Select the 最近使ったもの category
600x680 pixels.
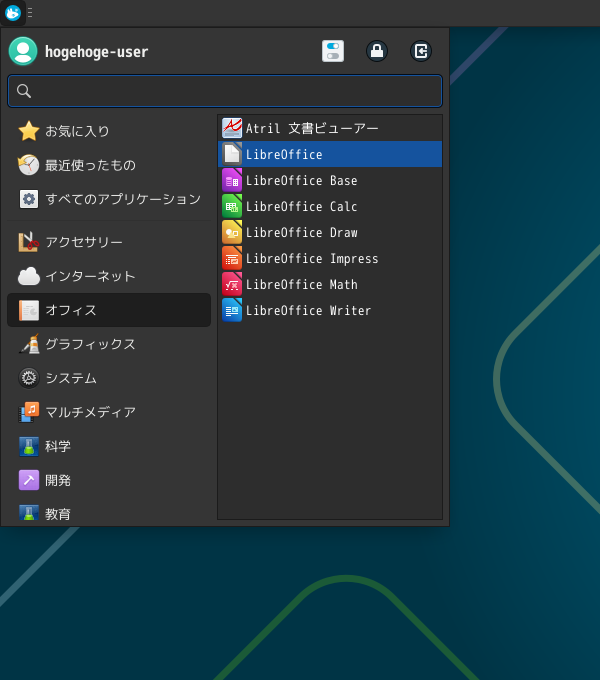click(x=109, y=165)
